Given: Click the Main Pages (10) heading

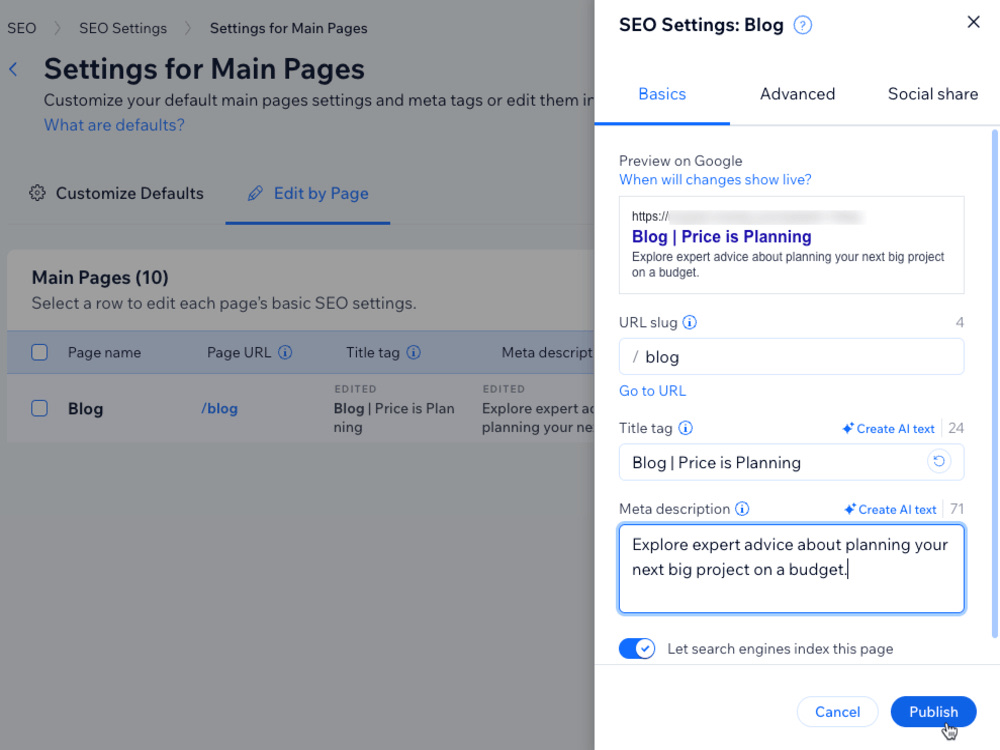Looking at the screenshot, I should [100, 277].
